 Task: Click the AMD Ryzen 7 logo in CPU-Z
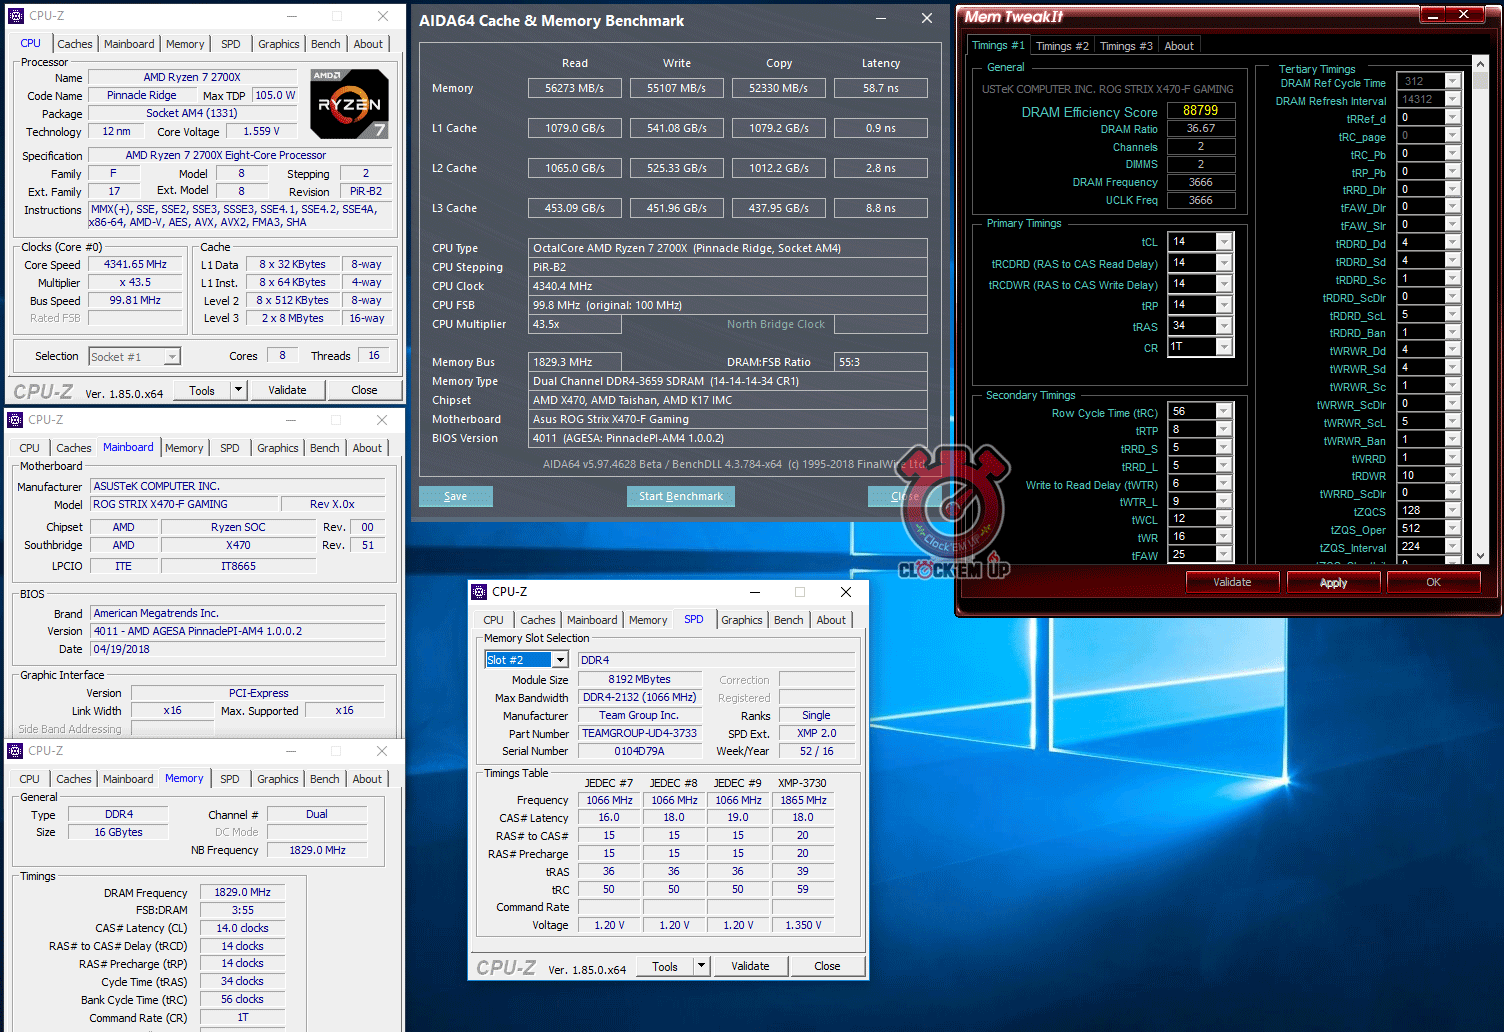point(349,104)
